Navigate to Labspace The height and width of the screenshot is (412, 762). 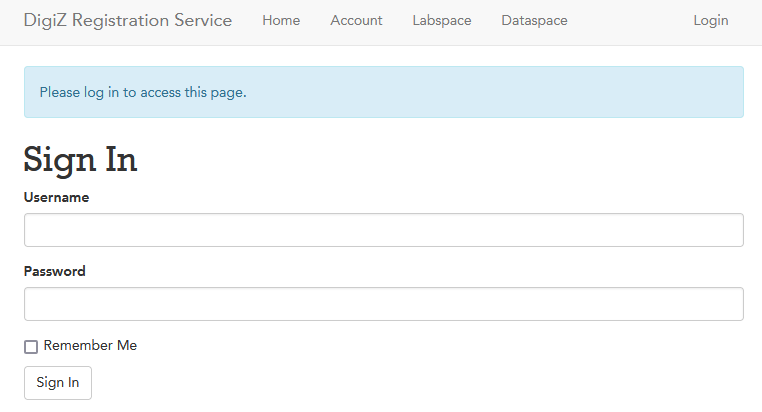(x=441, y=21)
